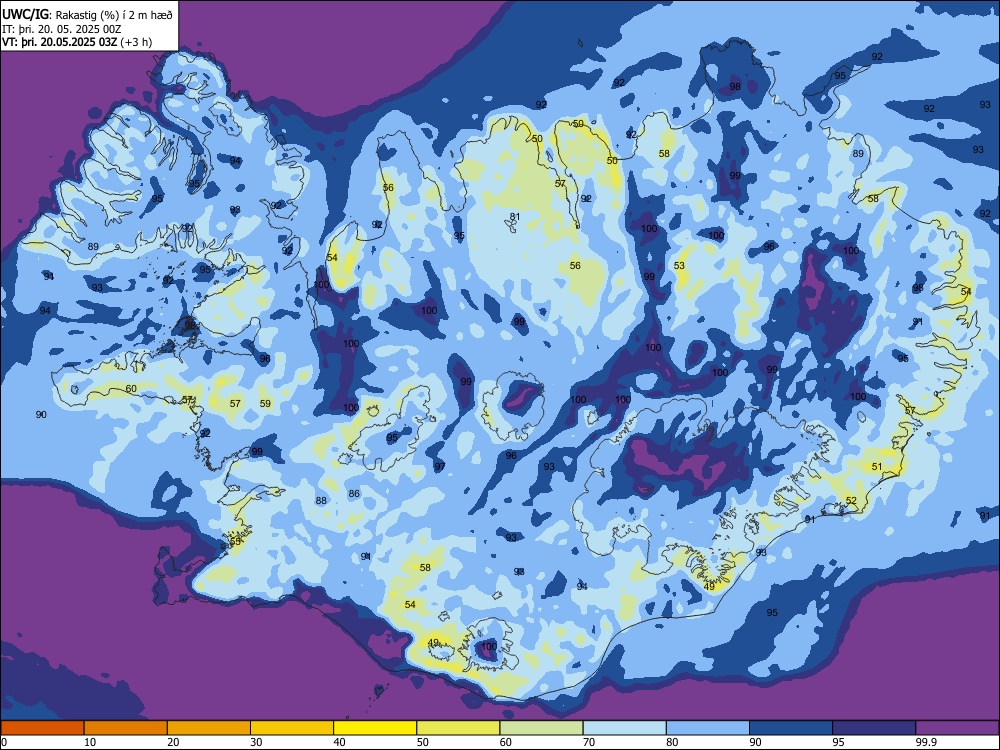Image resolution: width=1000 pixels, height=750 pixels.
Task: Click the map value '59' in the west
Action: click(265, 404)
